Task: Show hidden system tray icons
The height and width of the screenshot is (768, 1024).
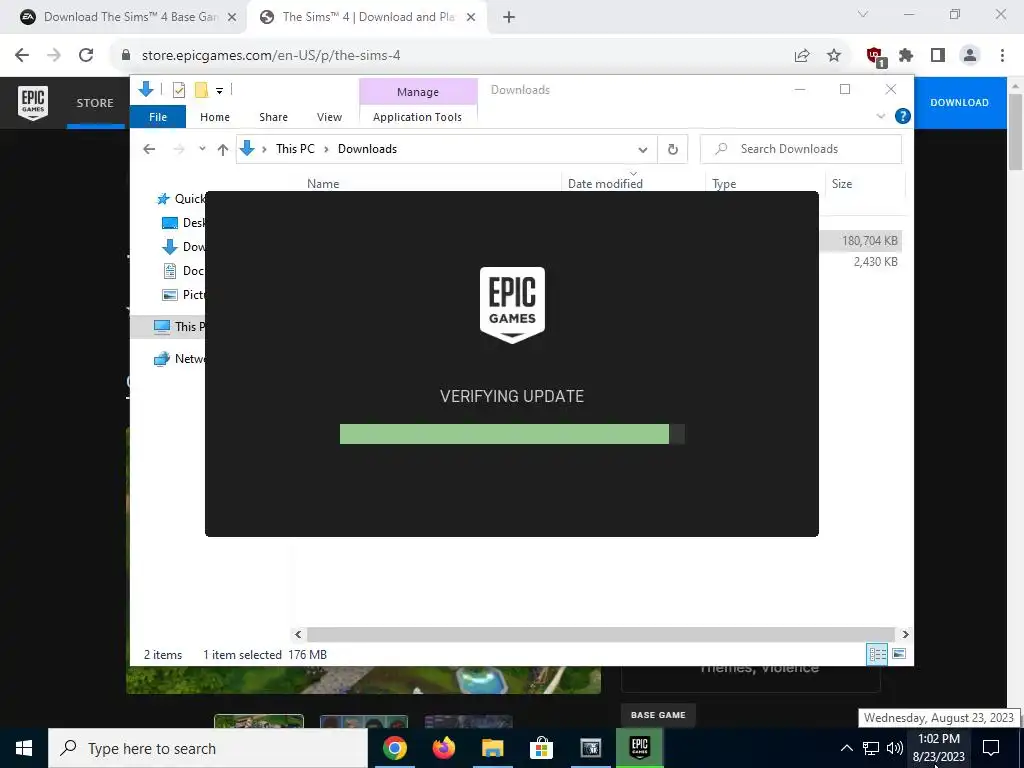Action: [846, 748]
